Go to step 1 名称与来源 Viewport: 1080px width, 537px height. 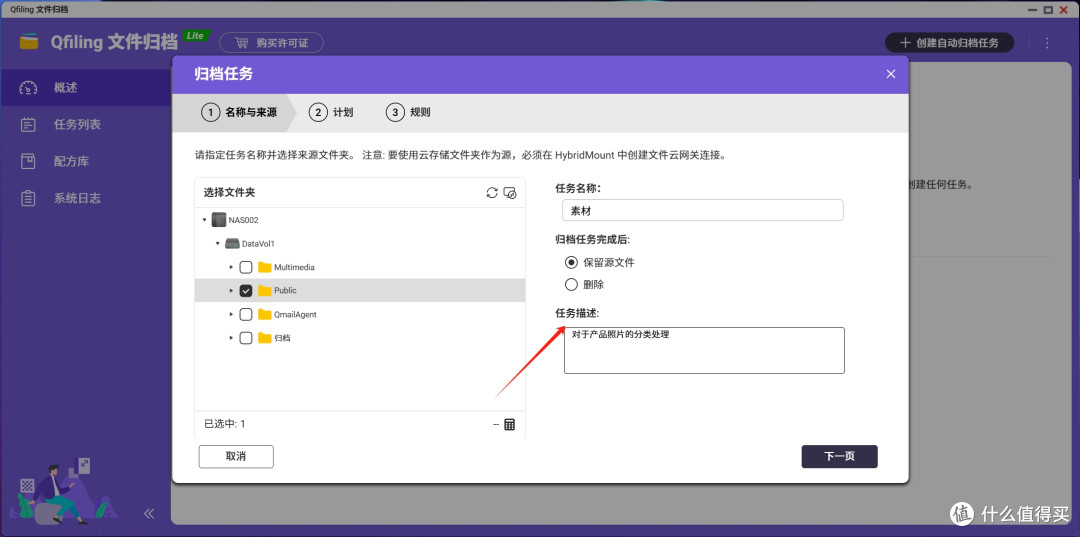(239, 113)
